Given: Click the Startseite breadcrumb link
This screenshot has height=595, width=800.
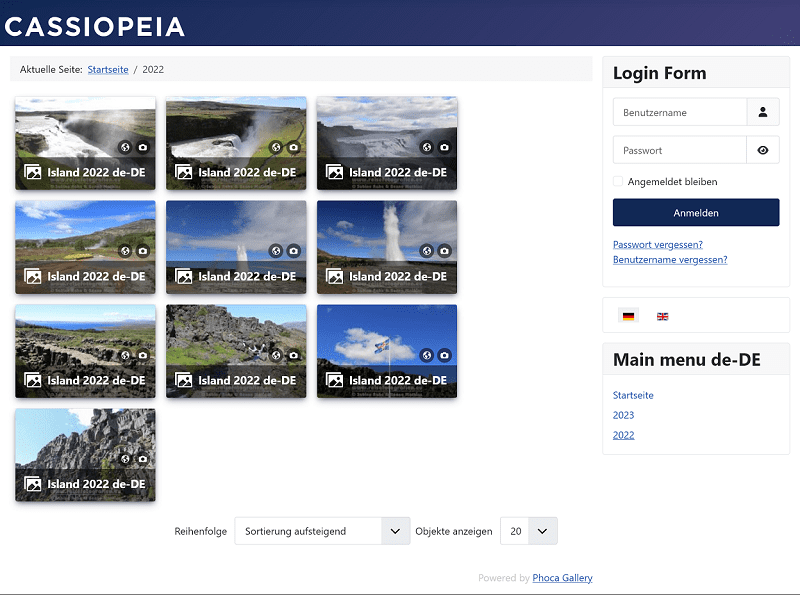Looking at the screenshot, I should (x=108, y=70).
